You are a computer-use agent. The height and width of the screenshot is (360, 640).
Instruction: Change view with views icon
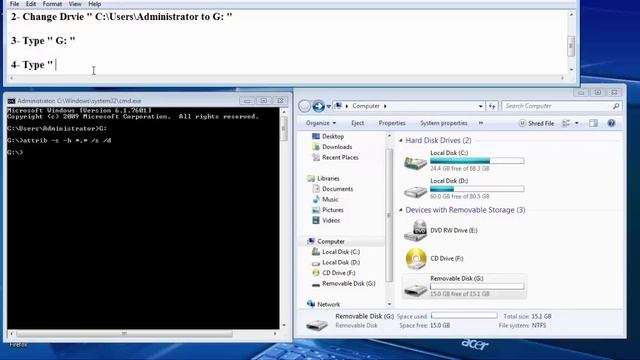(566, 123)
